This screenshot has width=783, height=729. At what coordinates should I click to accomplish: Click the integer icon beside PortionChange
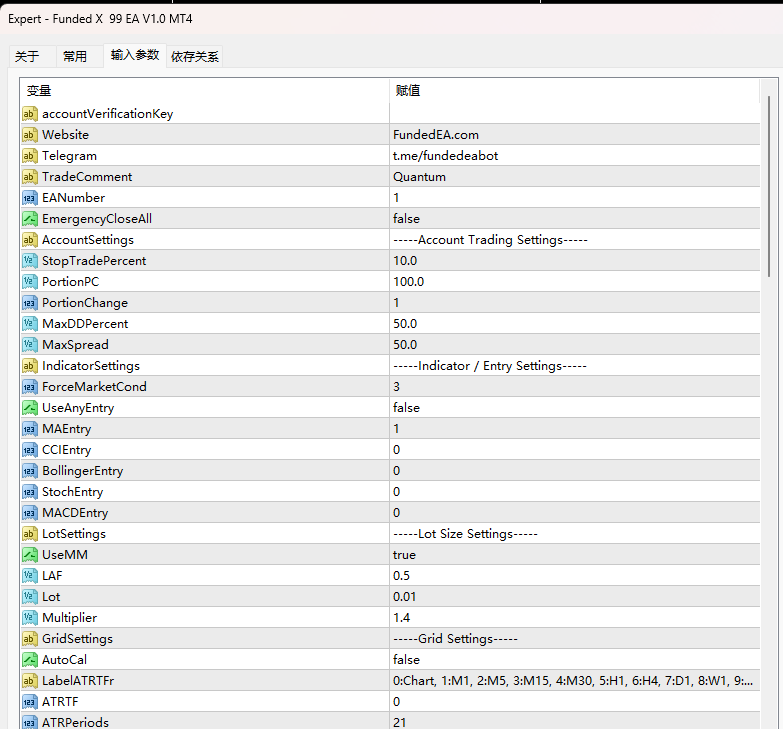click(x=29, y=303)
